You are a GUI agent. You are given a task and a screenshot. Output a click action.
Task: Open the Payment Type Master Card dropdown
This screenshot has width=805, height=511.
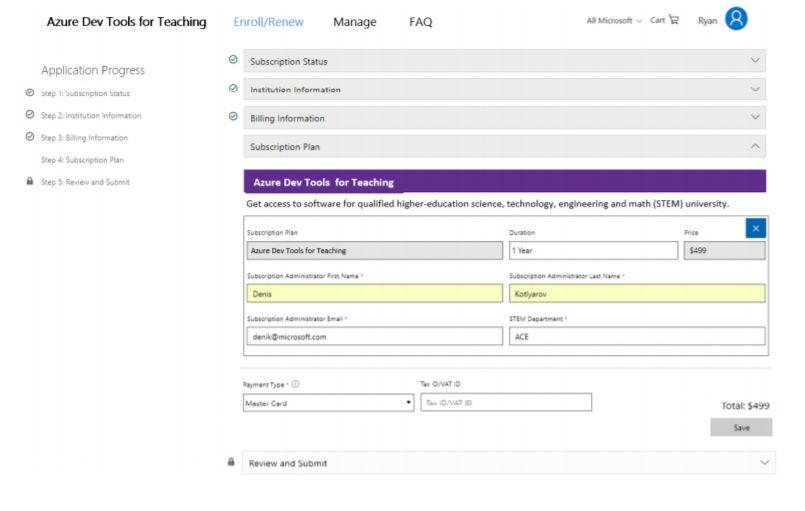point(329,403)
